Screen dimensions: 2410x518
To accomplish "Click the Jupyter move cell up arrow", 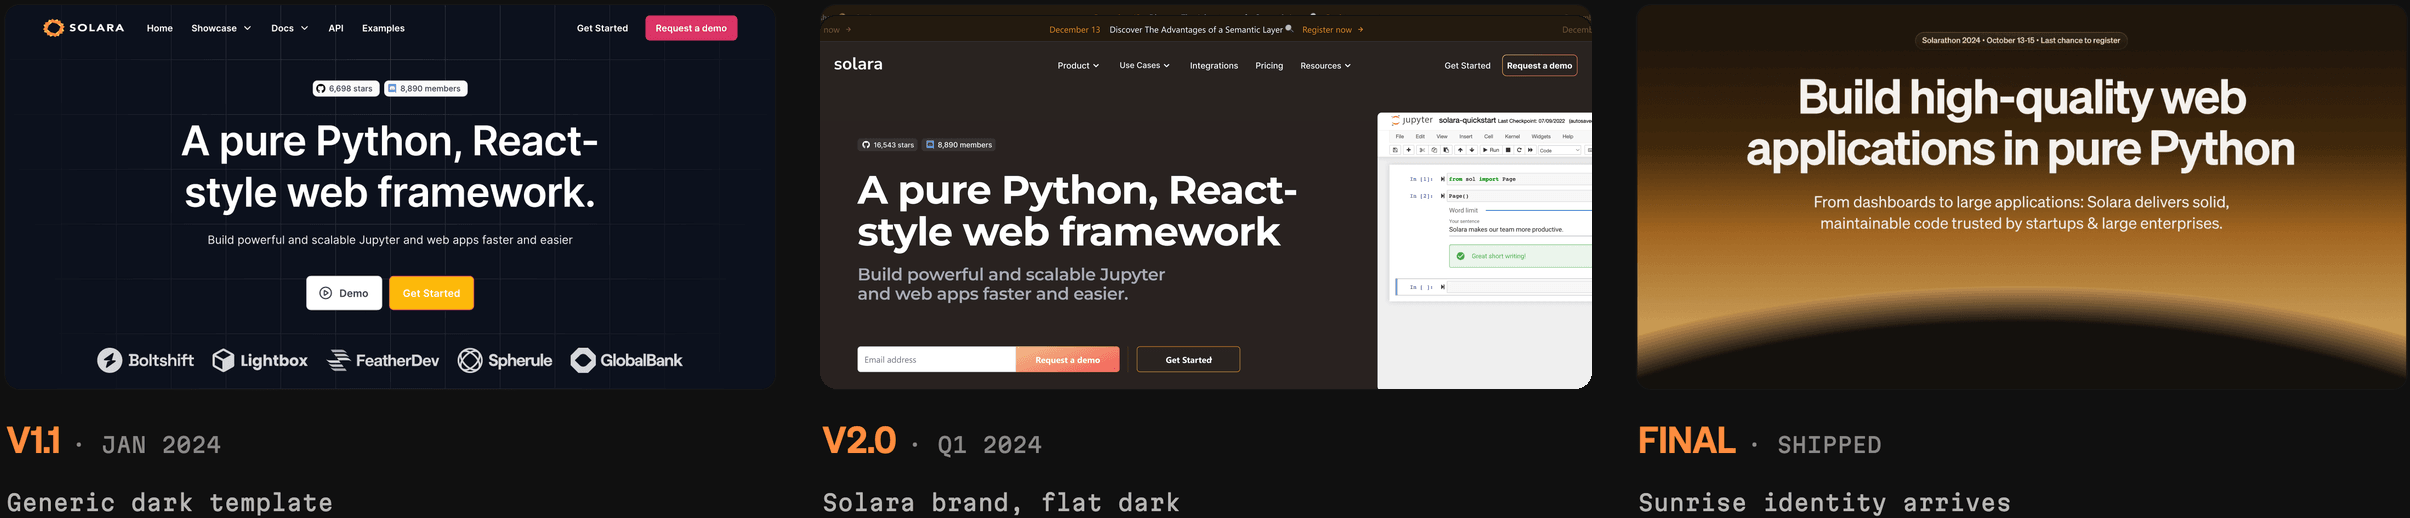I will pyautogui.click(x=1460, y=150).
